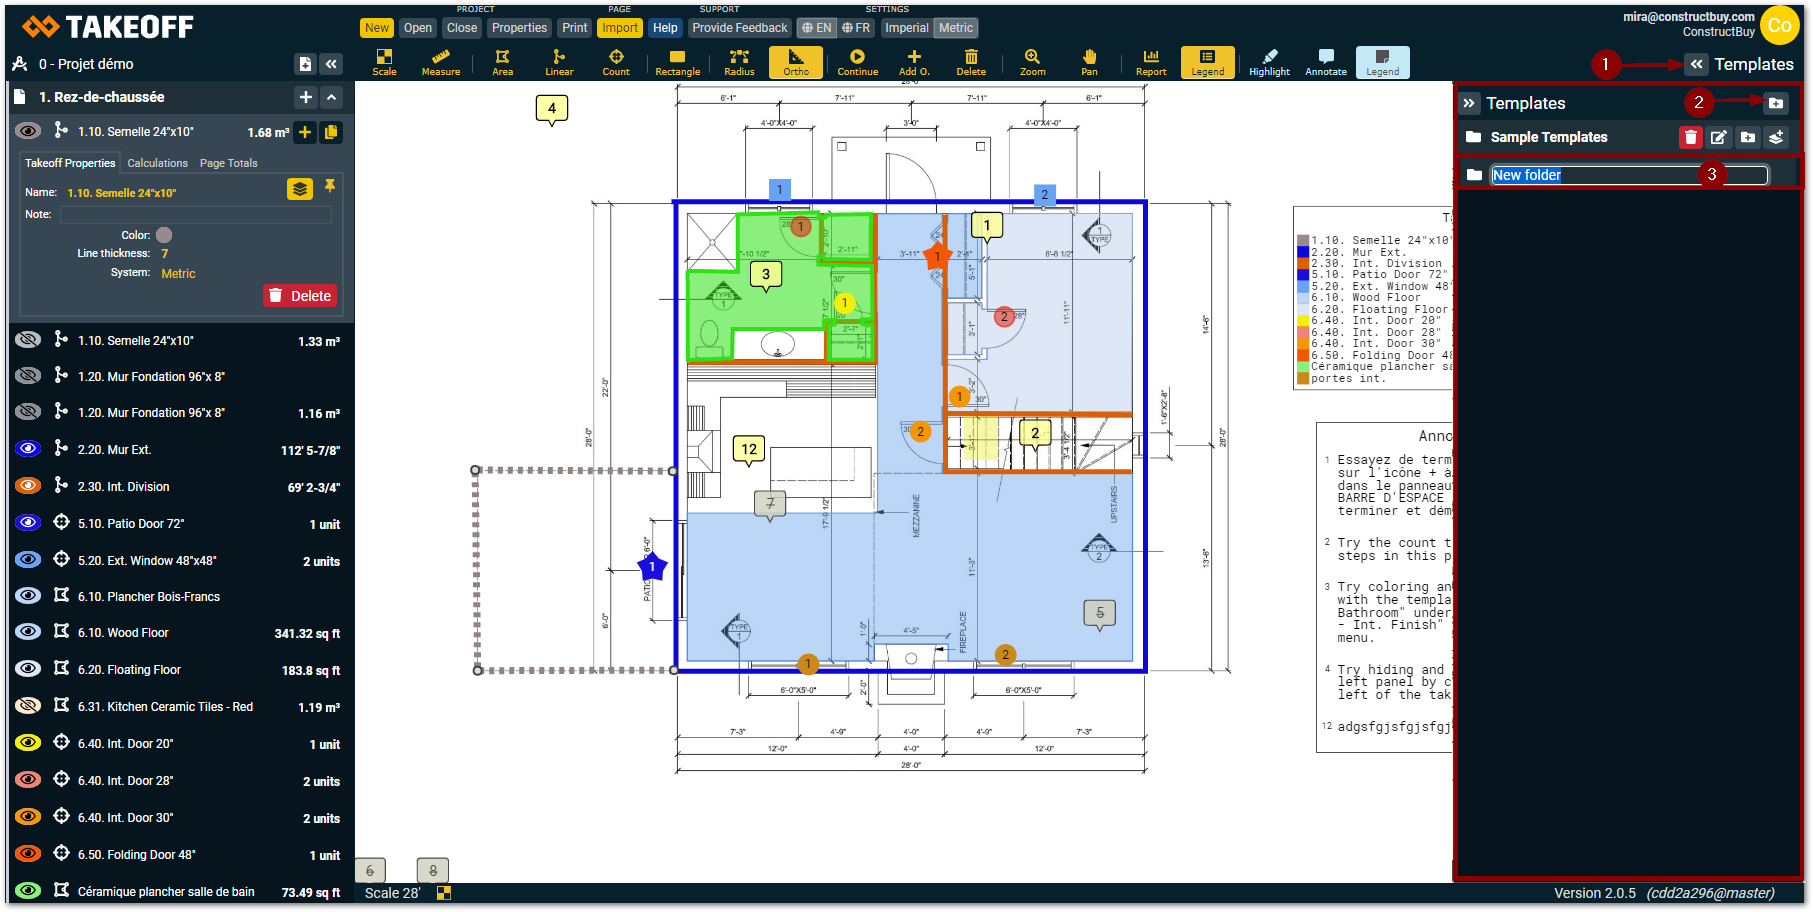Hide the 2.20. Mur Ext. takeoff
Screen dimensions: 1813x912
(x=28, y=450)
